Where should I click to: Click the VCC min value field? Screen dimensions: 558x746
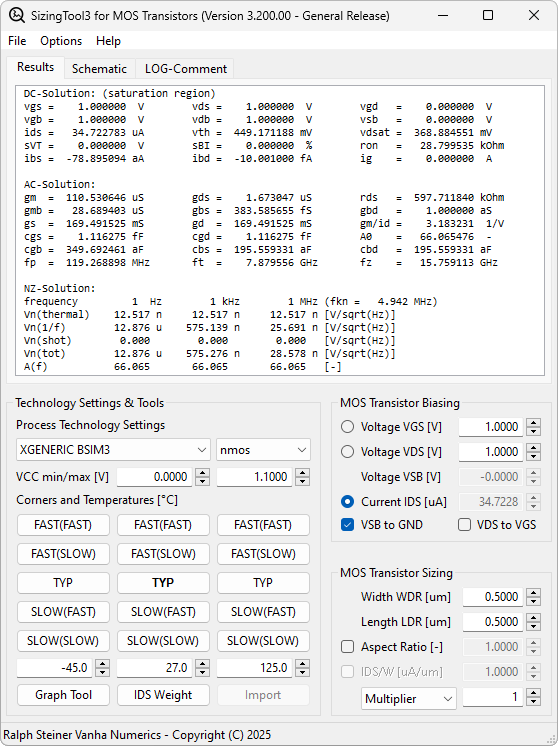click(155, 477)
